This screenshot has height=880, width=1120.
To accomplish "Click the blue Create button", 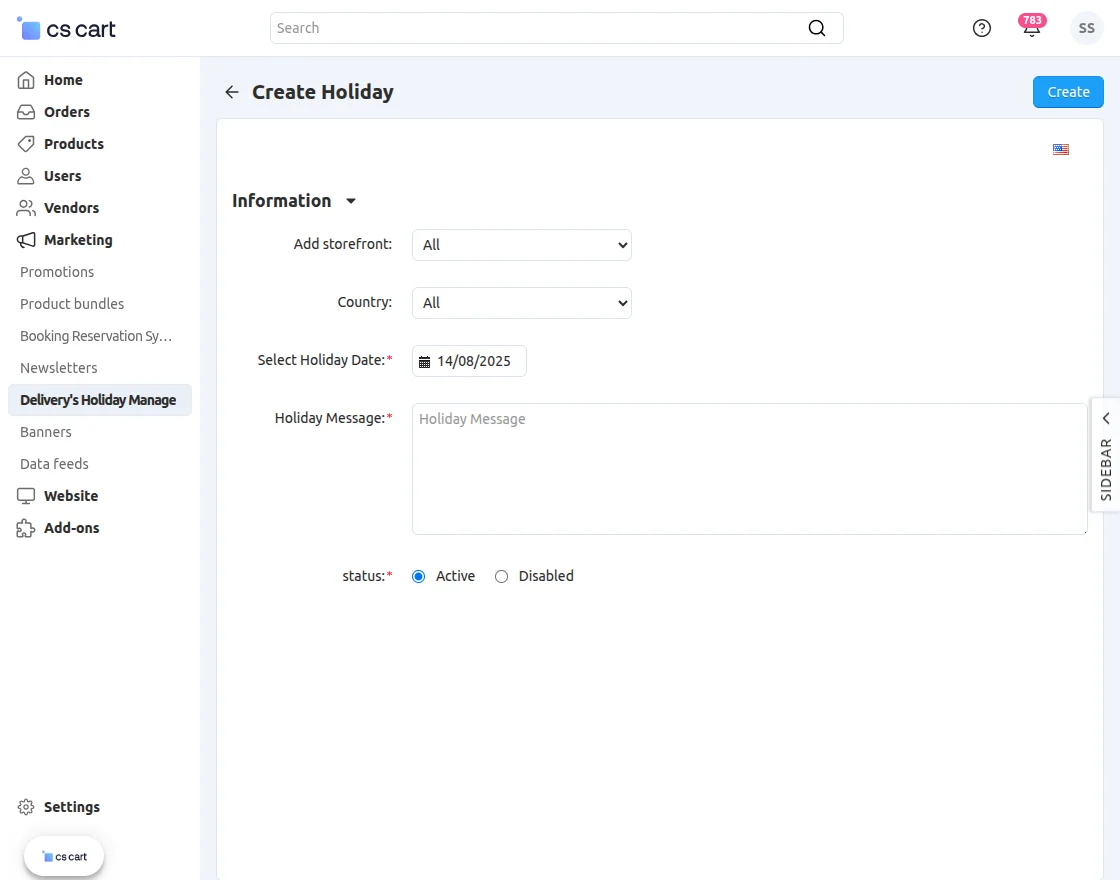I will click(x=1068, y=92).
